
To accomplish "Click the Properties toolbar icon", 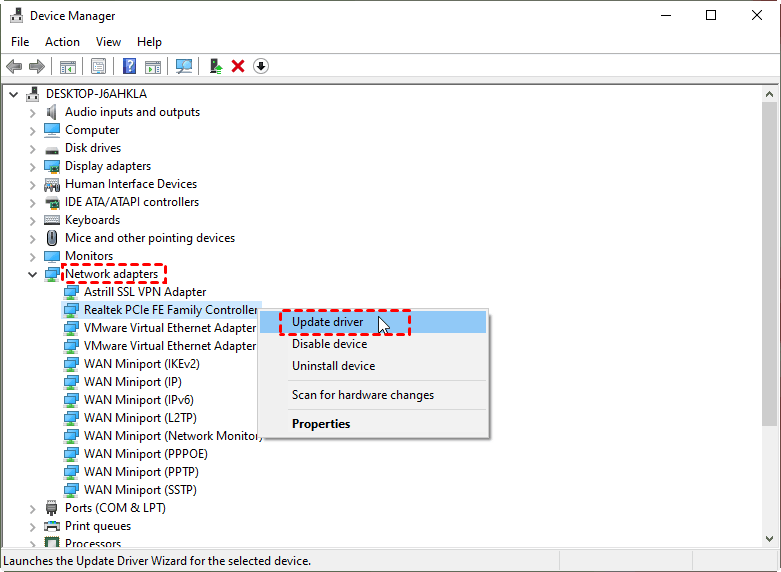I will (99, 66).
